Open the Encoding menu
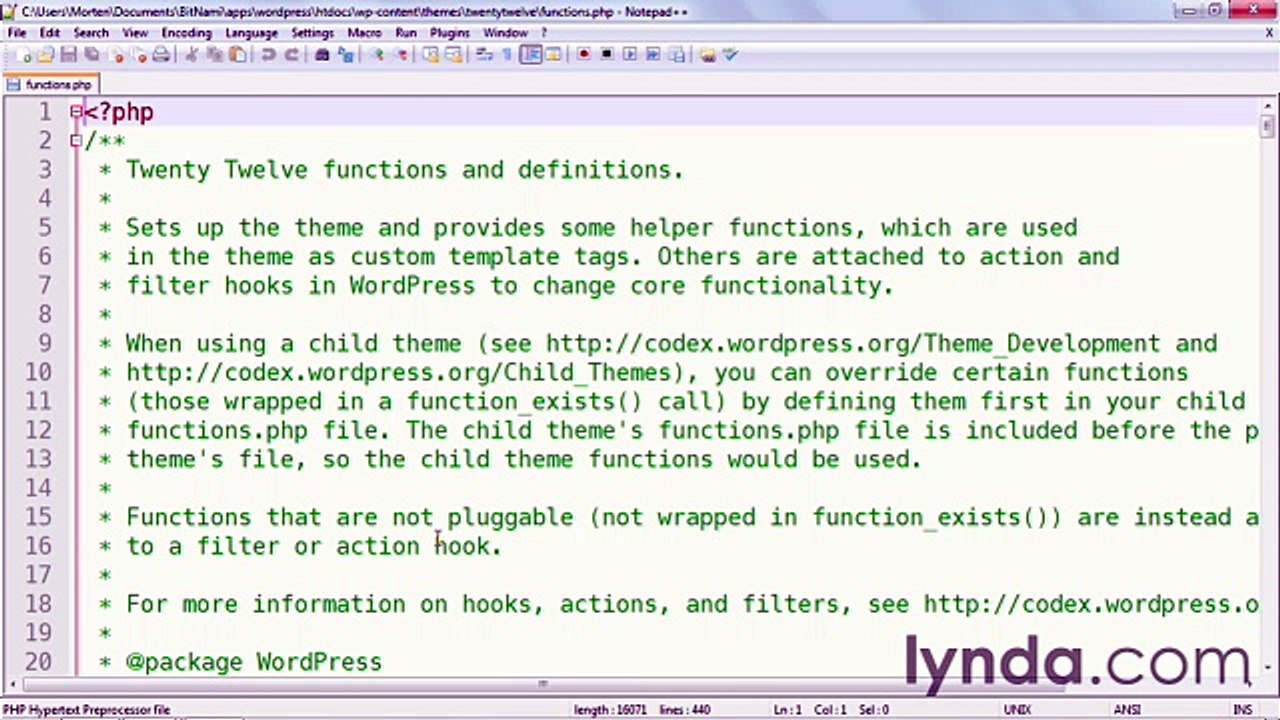The height and width of the screenshot is (720, 1280). click(187, 33)
